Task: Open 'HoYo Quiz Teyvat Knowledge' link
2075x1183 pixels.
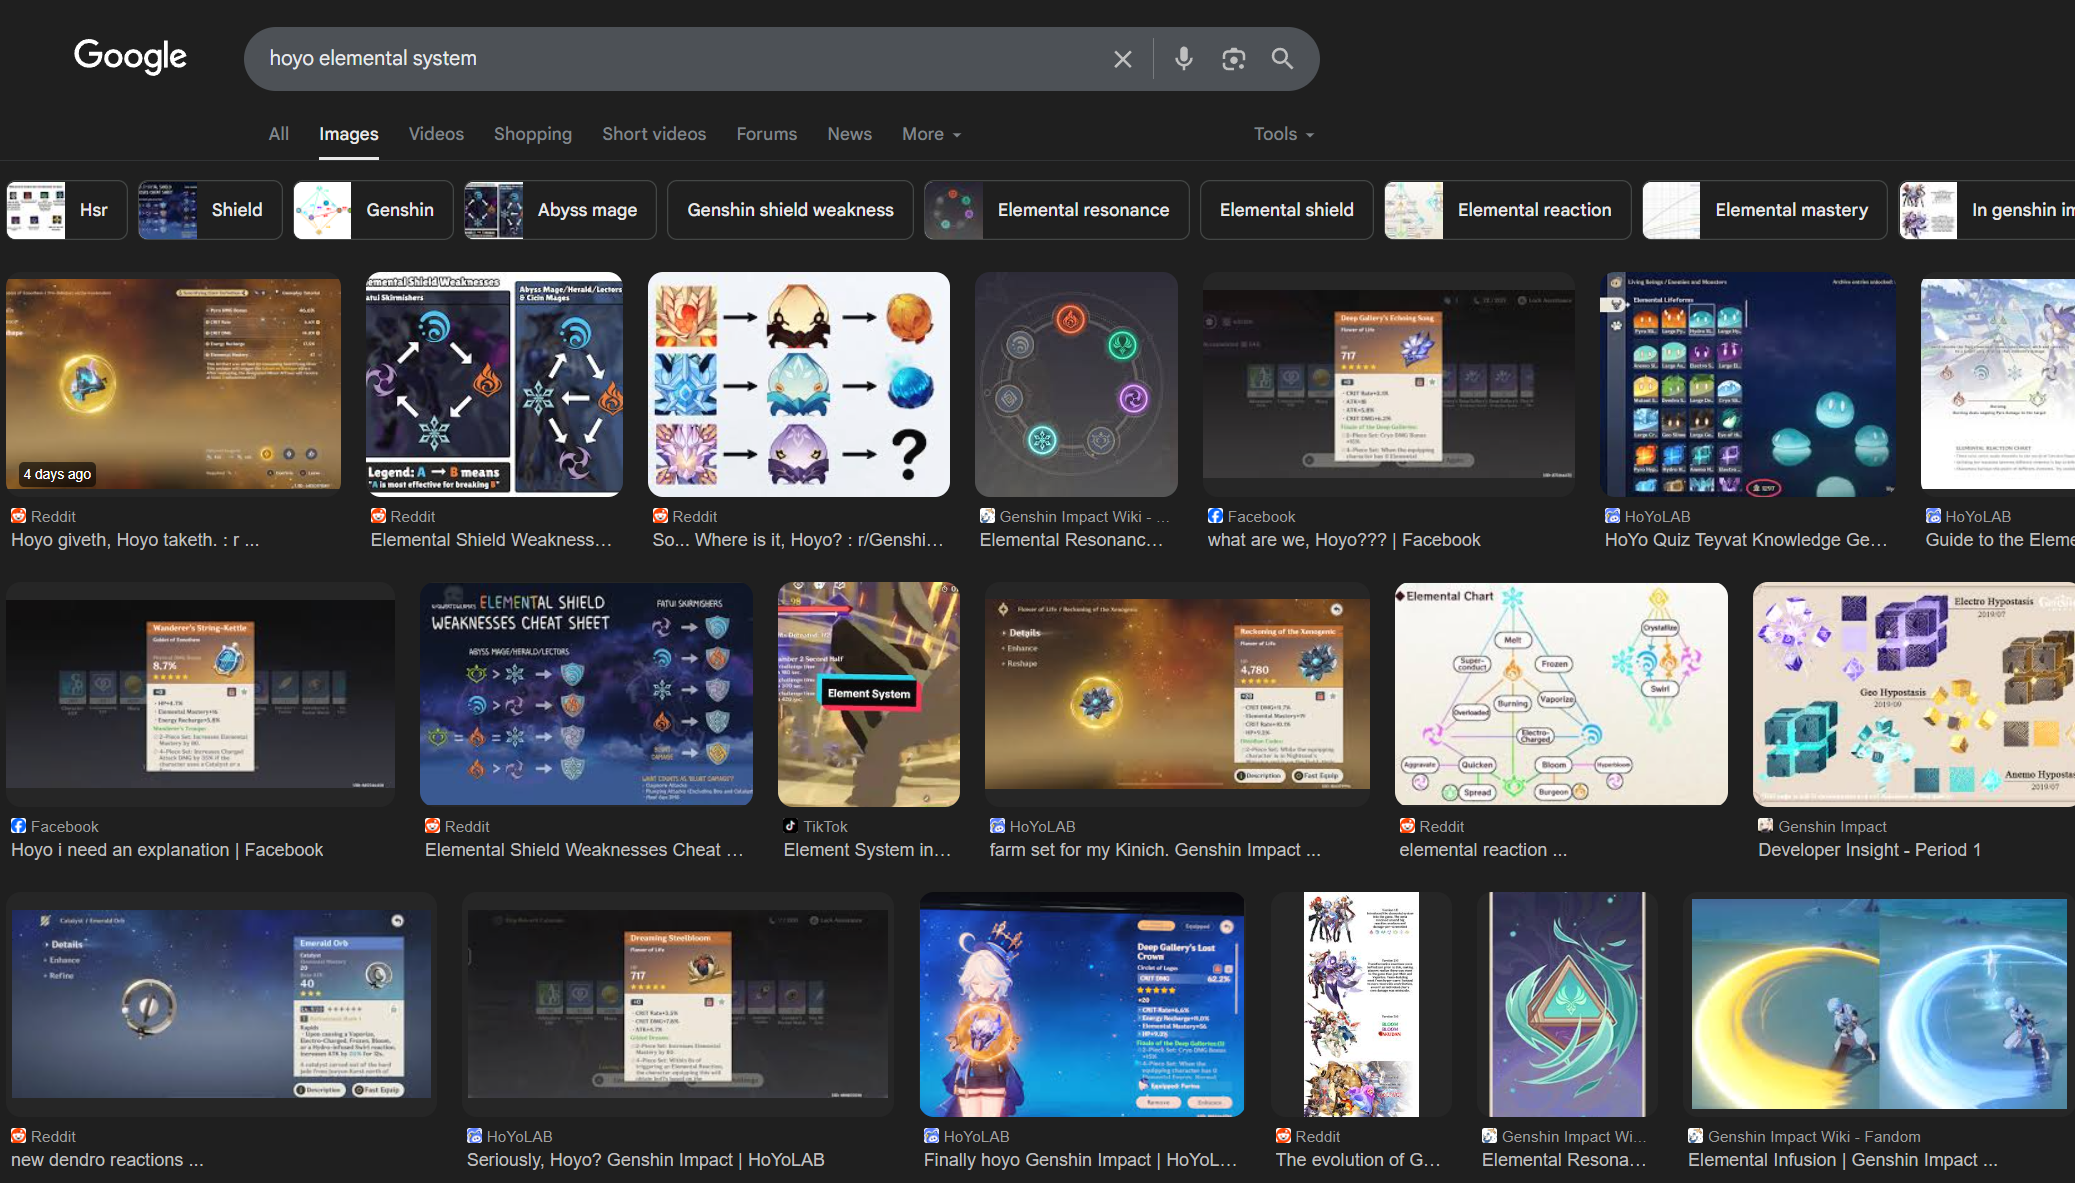Action: point(1746,540)
